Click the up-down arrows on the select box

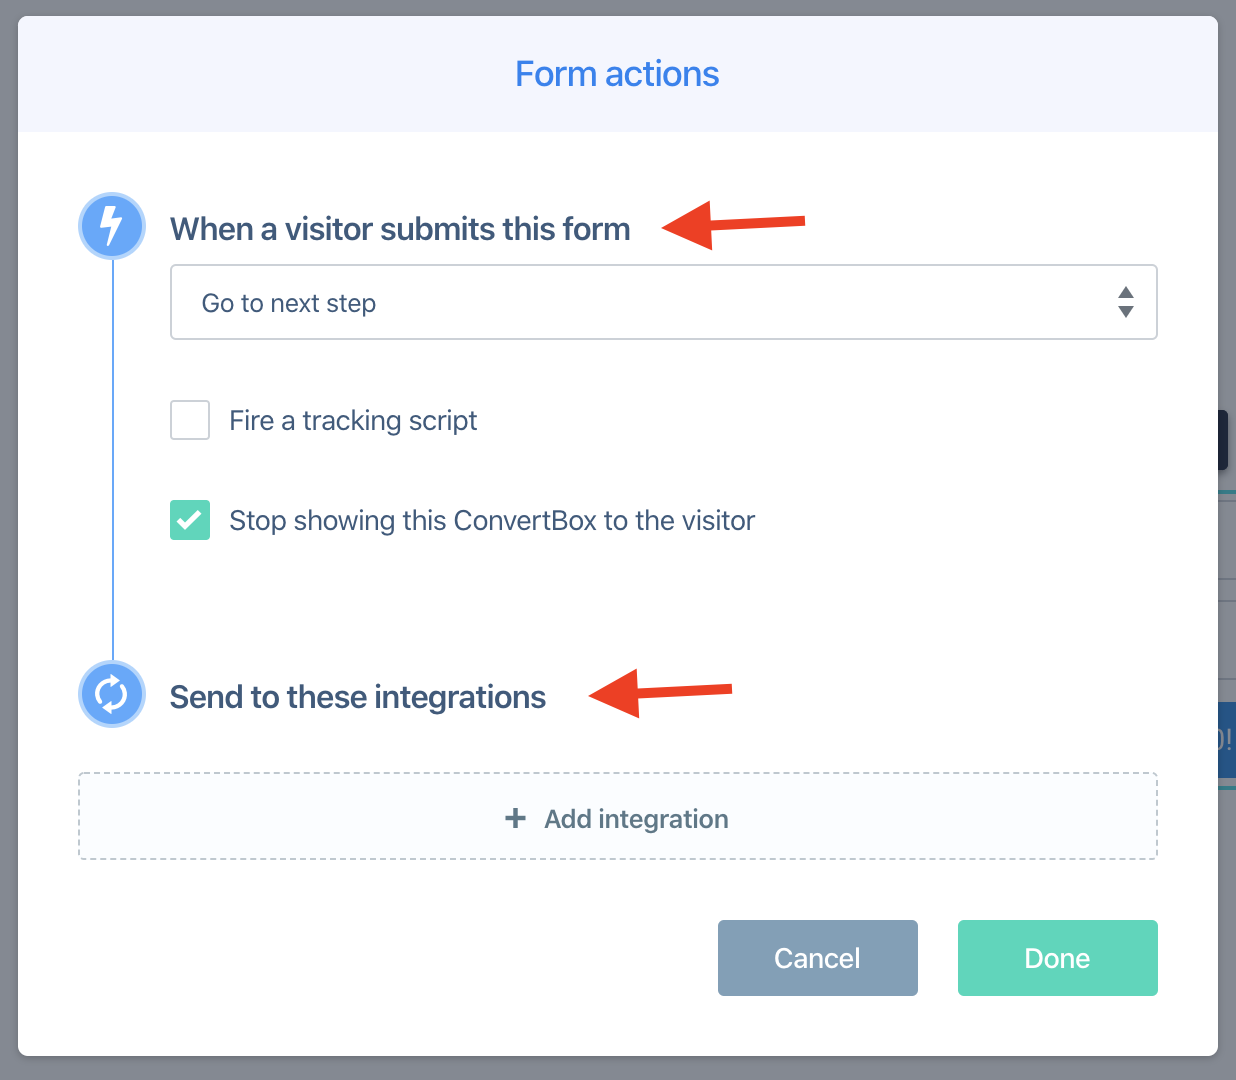coord(1126,302)
